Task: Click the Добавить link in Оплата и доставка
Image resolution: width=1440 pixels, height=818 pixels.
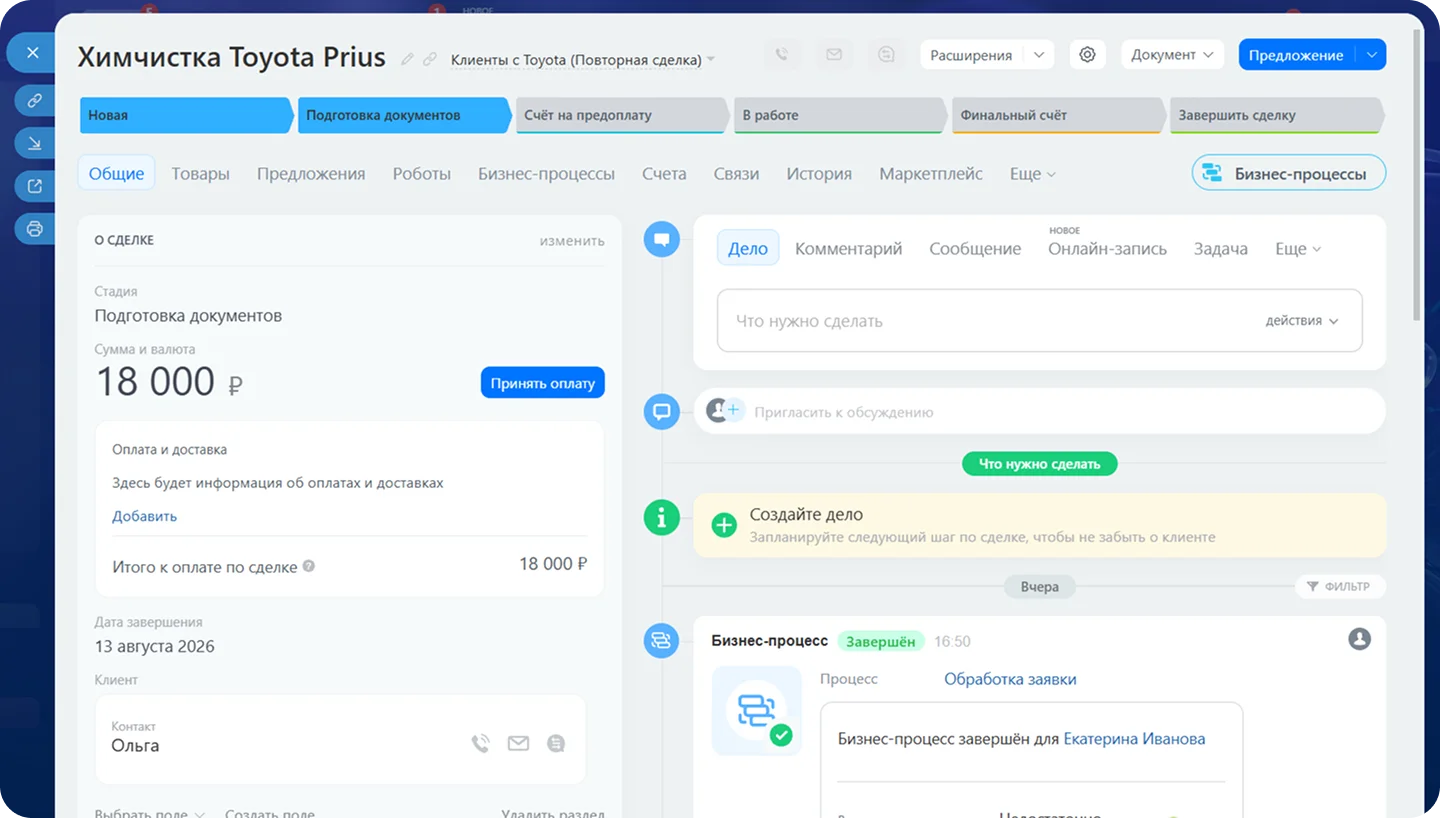Action: coord(144,516)
